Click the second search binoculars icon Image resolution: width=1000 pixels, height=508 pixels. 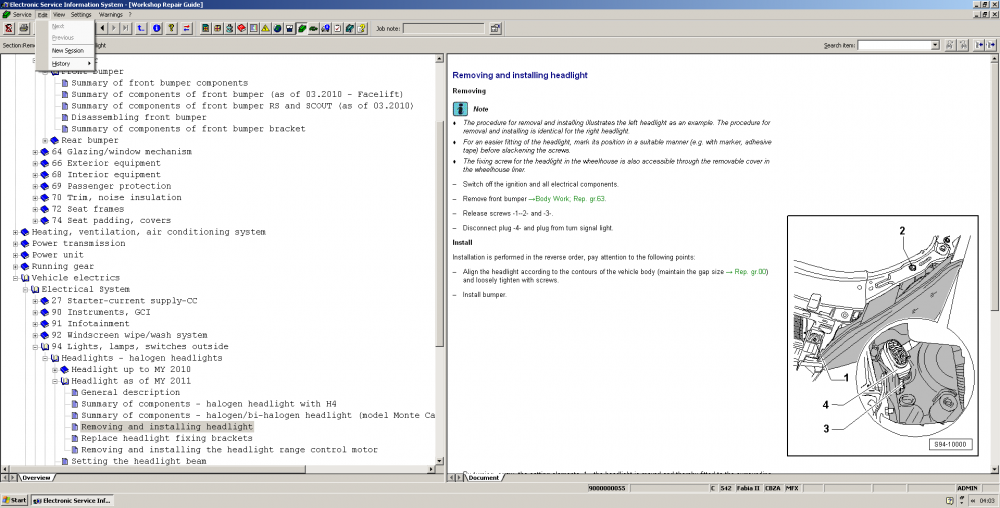coord(963,45)
